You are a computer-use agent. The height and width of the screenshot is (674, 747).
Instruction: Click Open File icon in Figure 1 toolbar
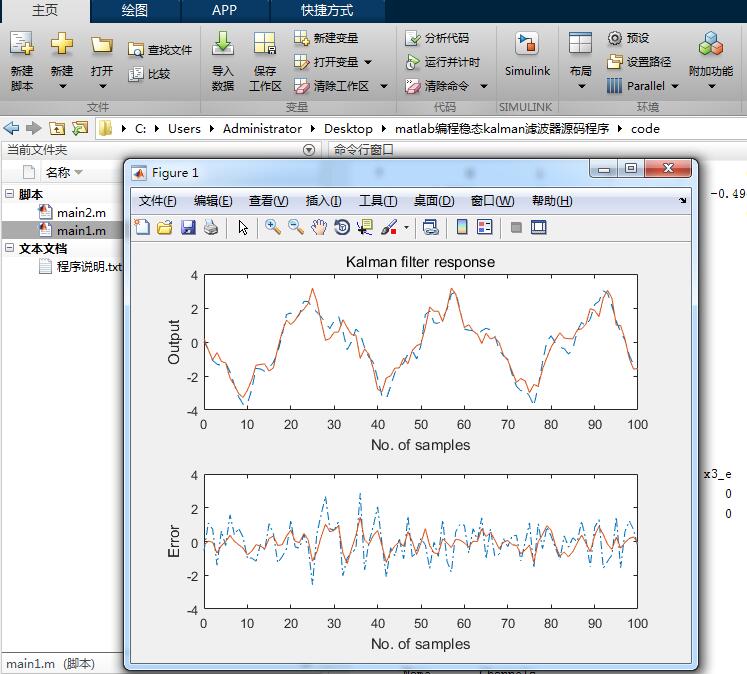point(165,227)
